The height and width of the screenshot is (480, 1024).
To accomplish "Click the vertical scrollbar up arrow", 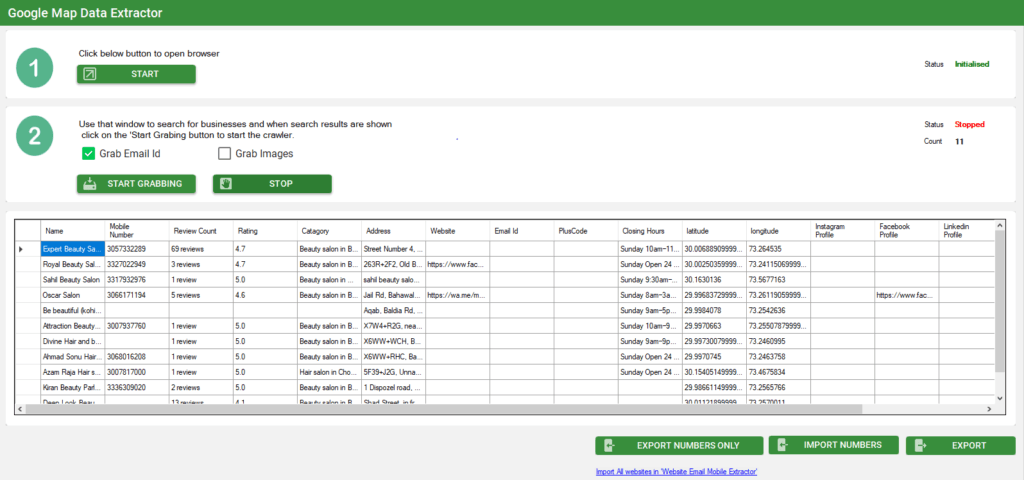I will coord(999,226).
